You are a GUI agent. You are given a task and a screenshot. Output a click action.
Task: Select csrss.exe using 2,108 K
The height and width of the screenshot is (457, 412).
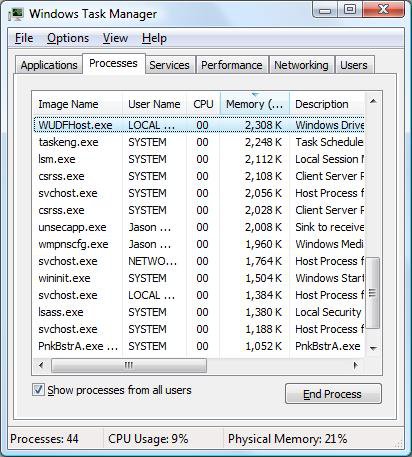pyautogui.click(x=199, y=176)
